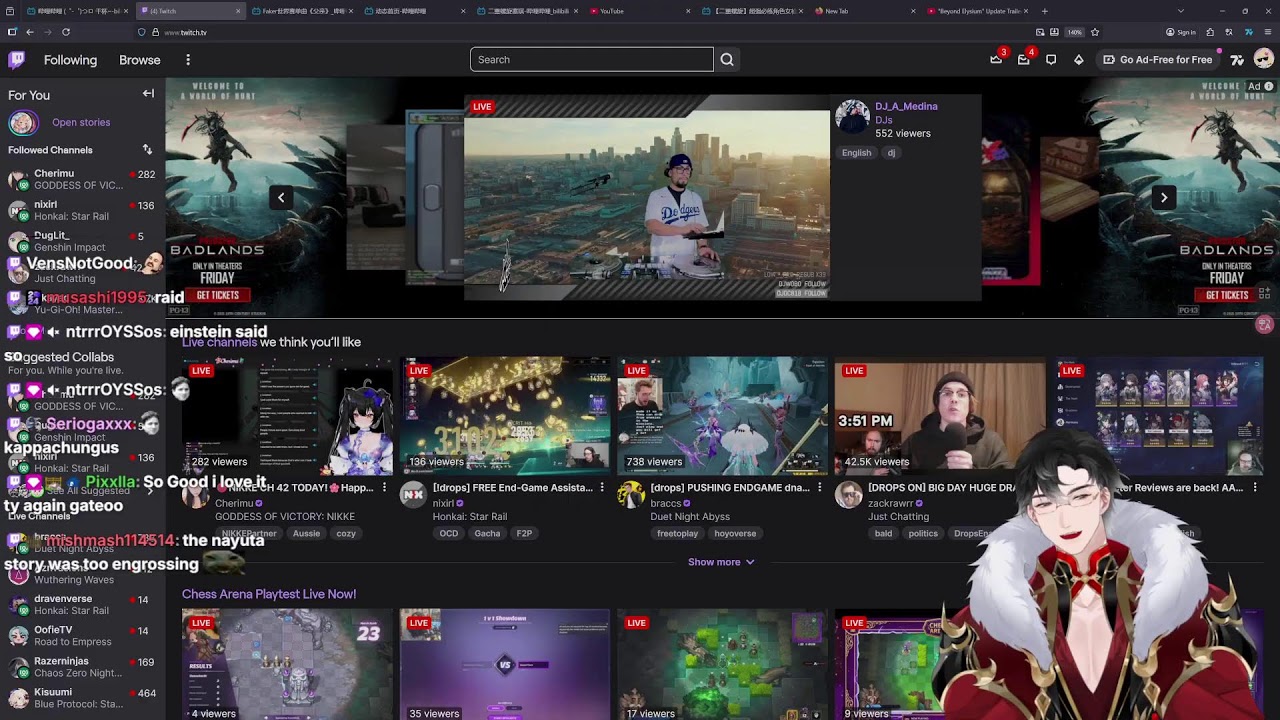Open Chess Arena Playtest Live Now link
The width and height of the screenshot is (1280, 720).
click(x=269, y=594)
